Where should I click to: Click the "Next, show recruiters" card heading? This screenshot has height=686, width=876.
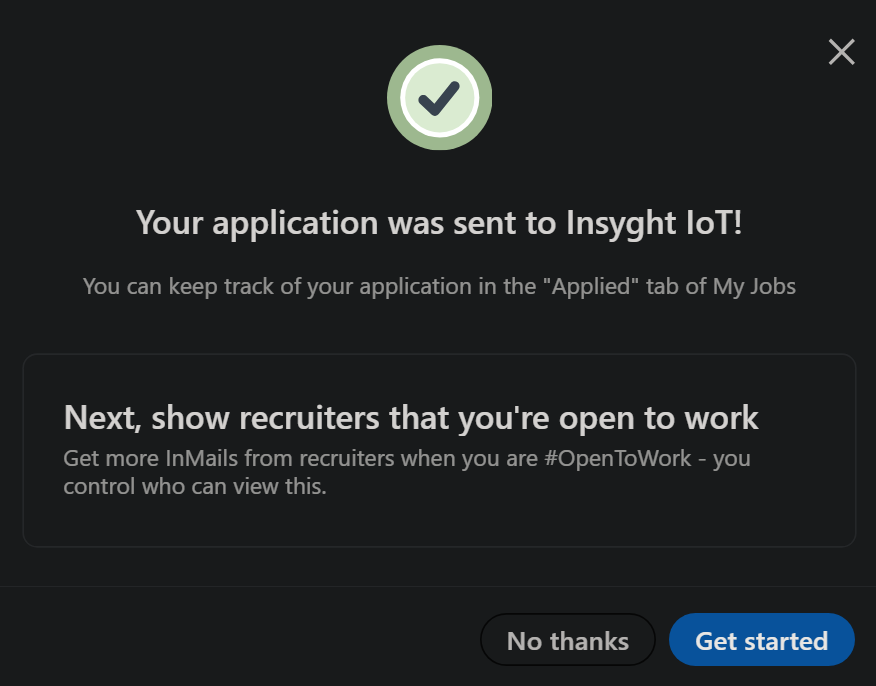pyautogui.click(x=410, y=417)
